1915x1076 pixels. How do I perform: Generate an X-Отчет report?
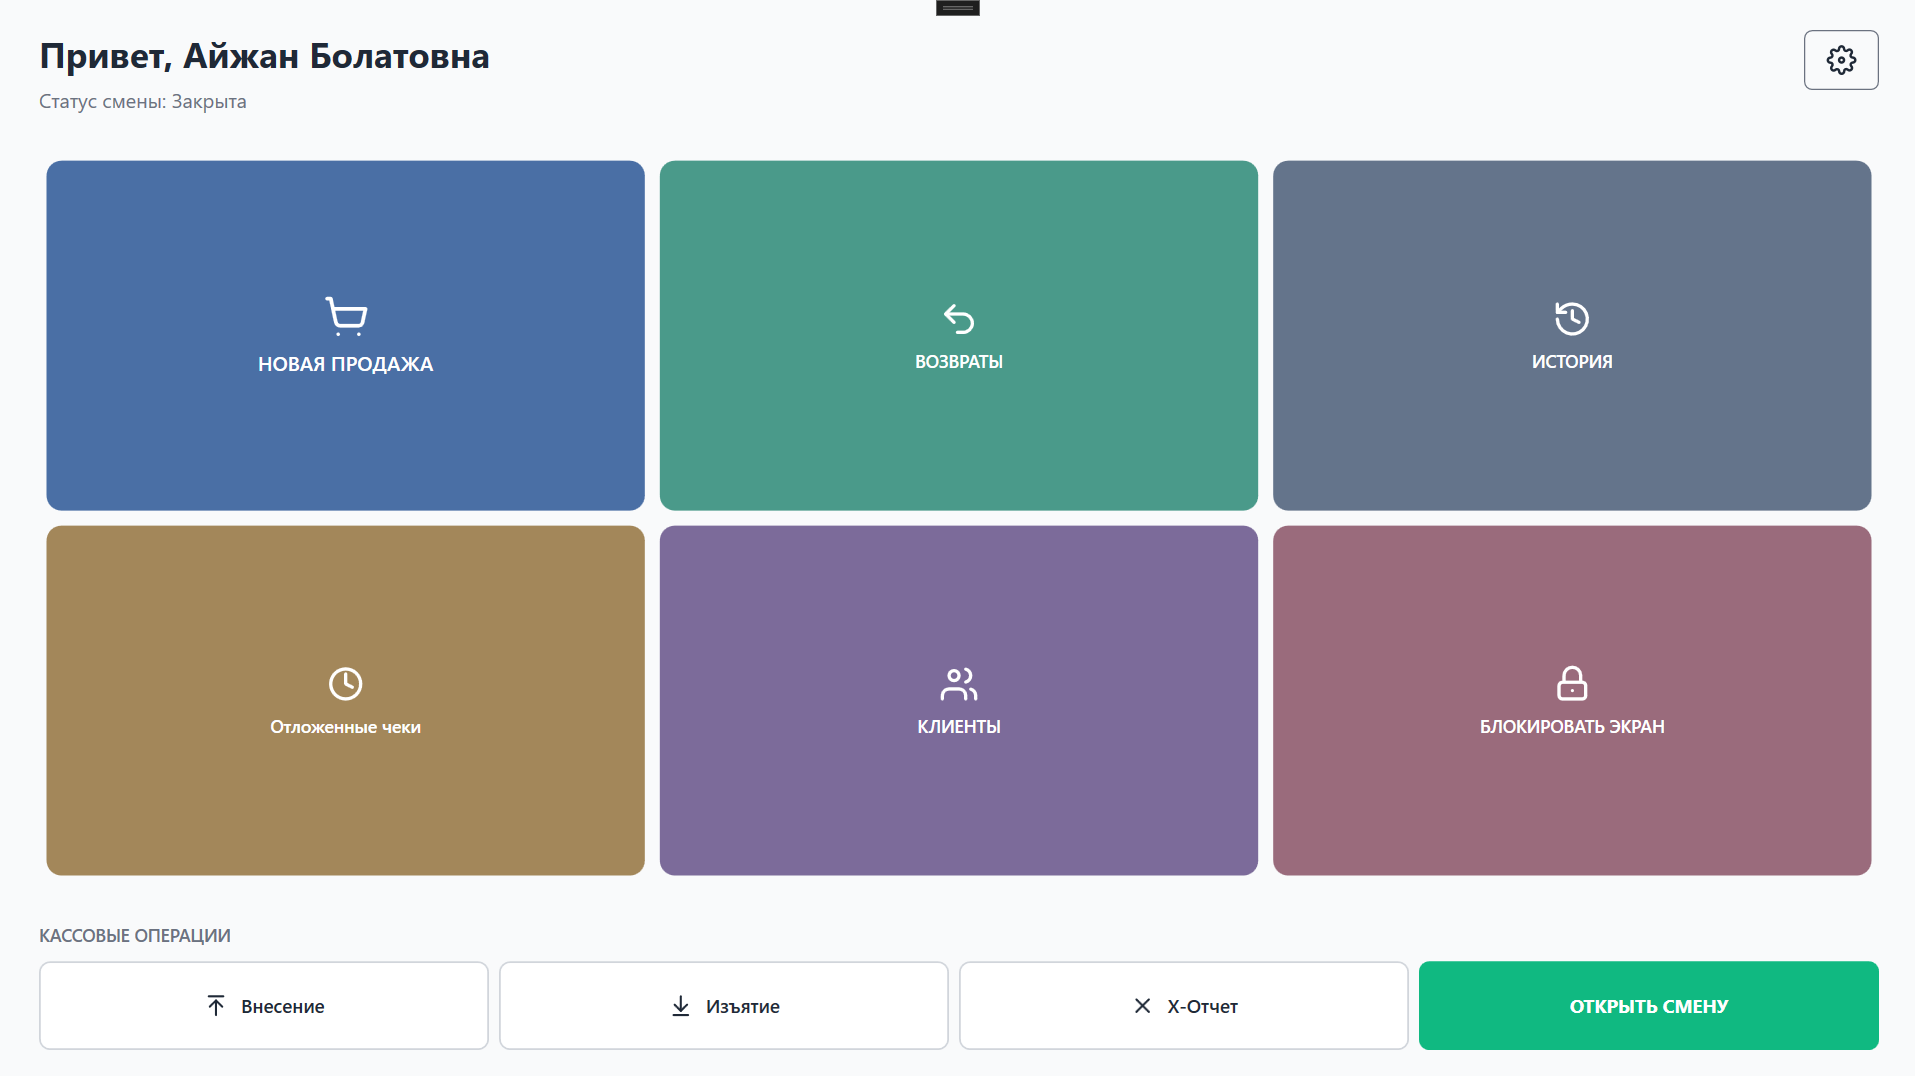(1183, 1005)
